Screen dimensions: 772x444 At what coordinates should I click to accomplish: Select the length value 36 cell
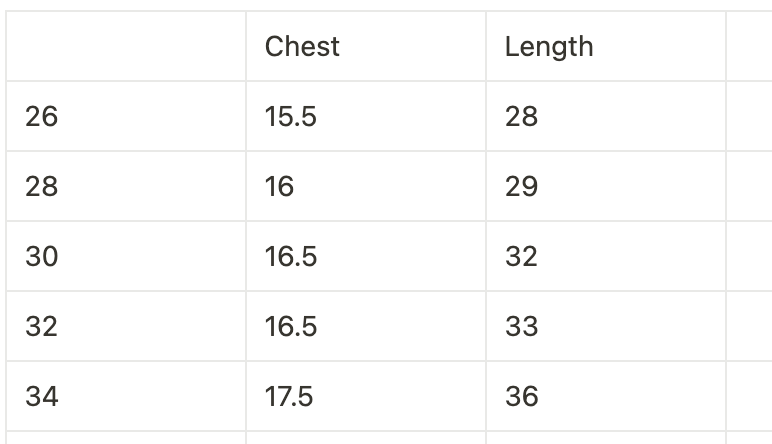[605, 397]
